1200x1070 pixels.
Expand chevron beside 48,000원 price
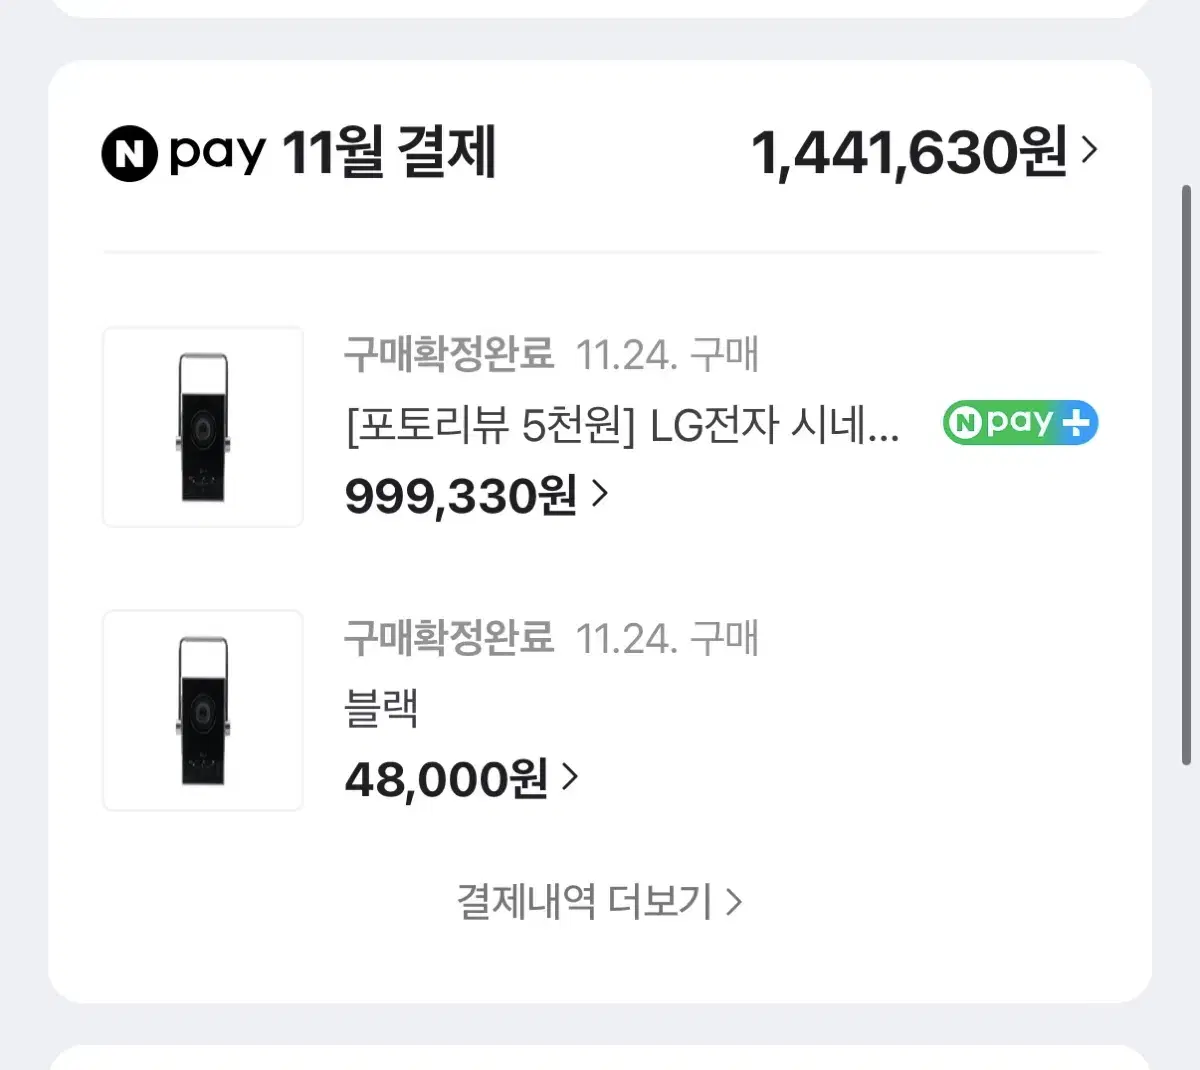570,776
